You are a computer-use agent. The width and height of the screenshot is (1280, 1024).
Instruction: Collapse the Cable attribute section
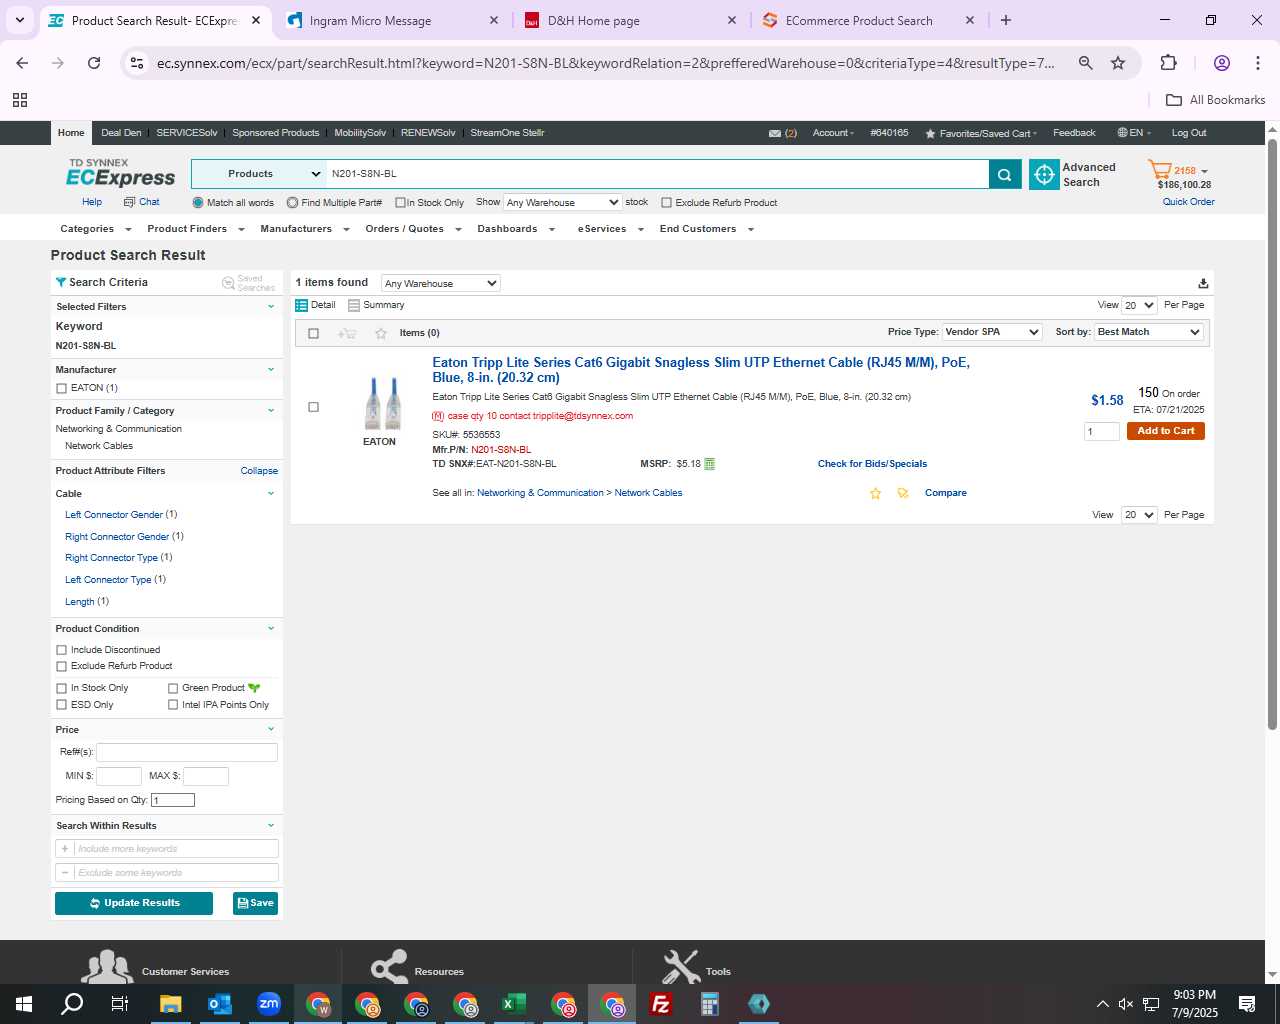click(270, 494)
